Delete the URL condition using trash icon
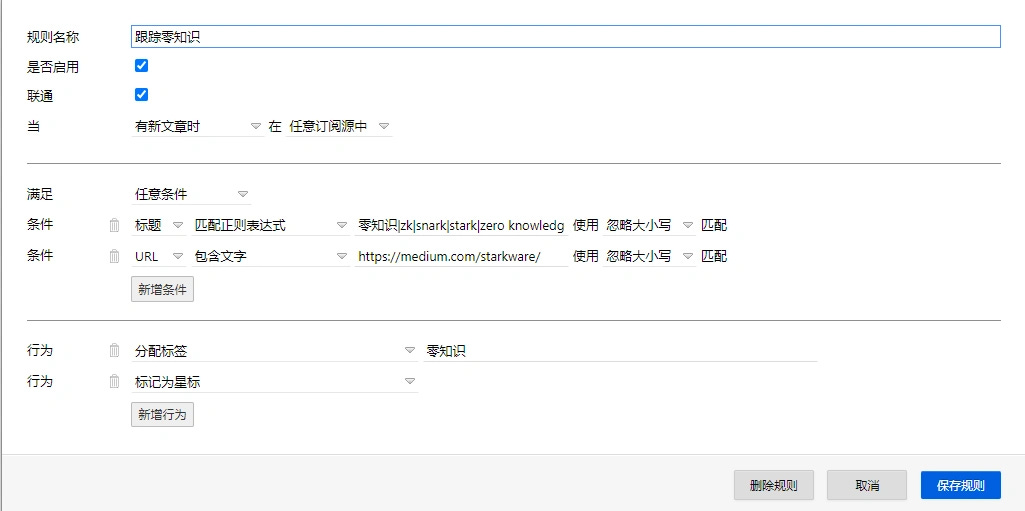 pos(114,257)
